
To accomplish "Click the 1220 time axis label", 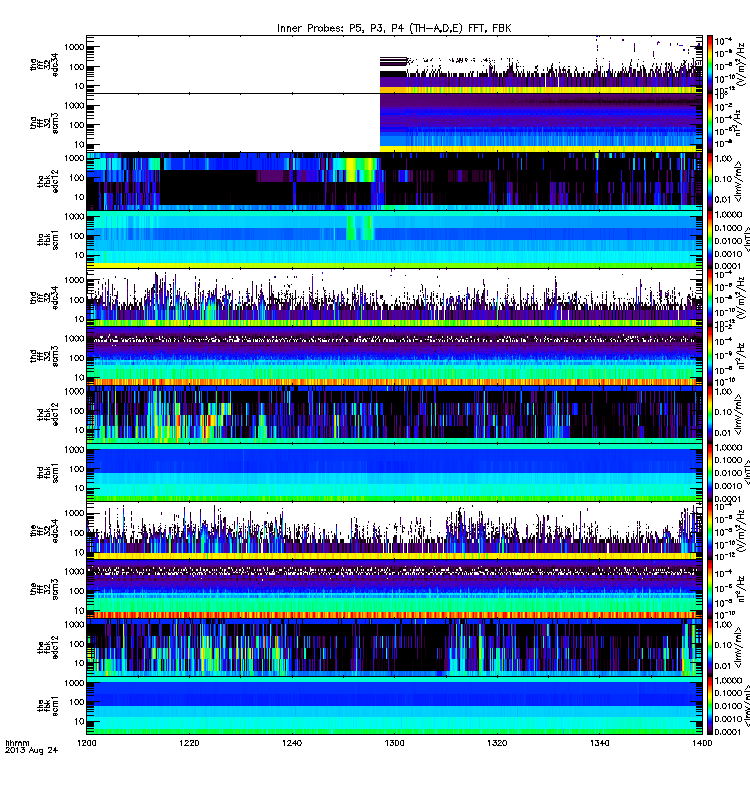I will pyautogui.click(x=189, y=743).
